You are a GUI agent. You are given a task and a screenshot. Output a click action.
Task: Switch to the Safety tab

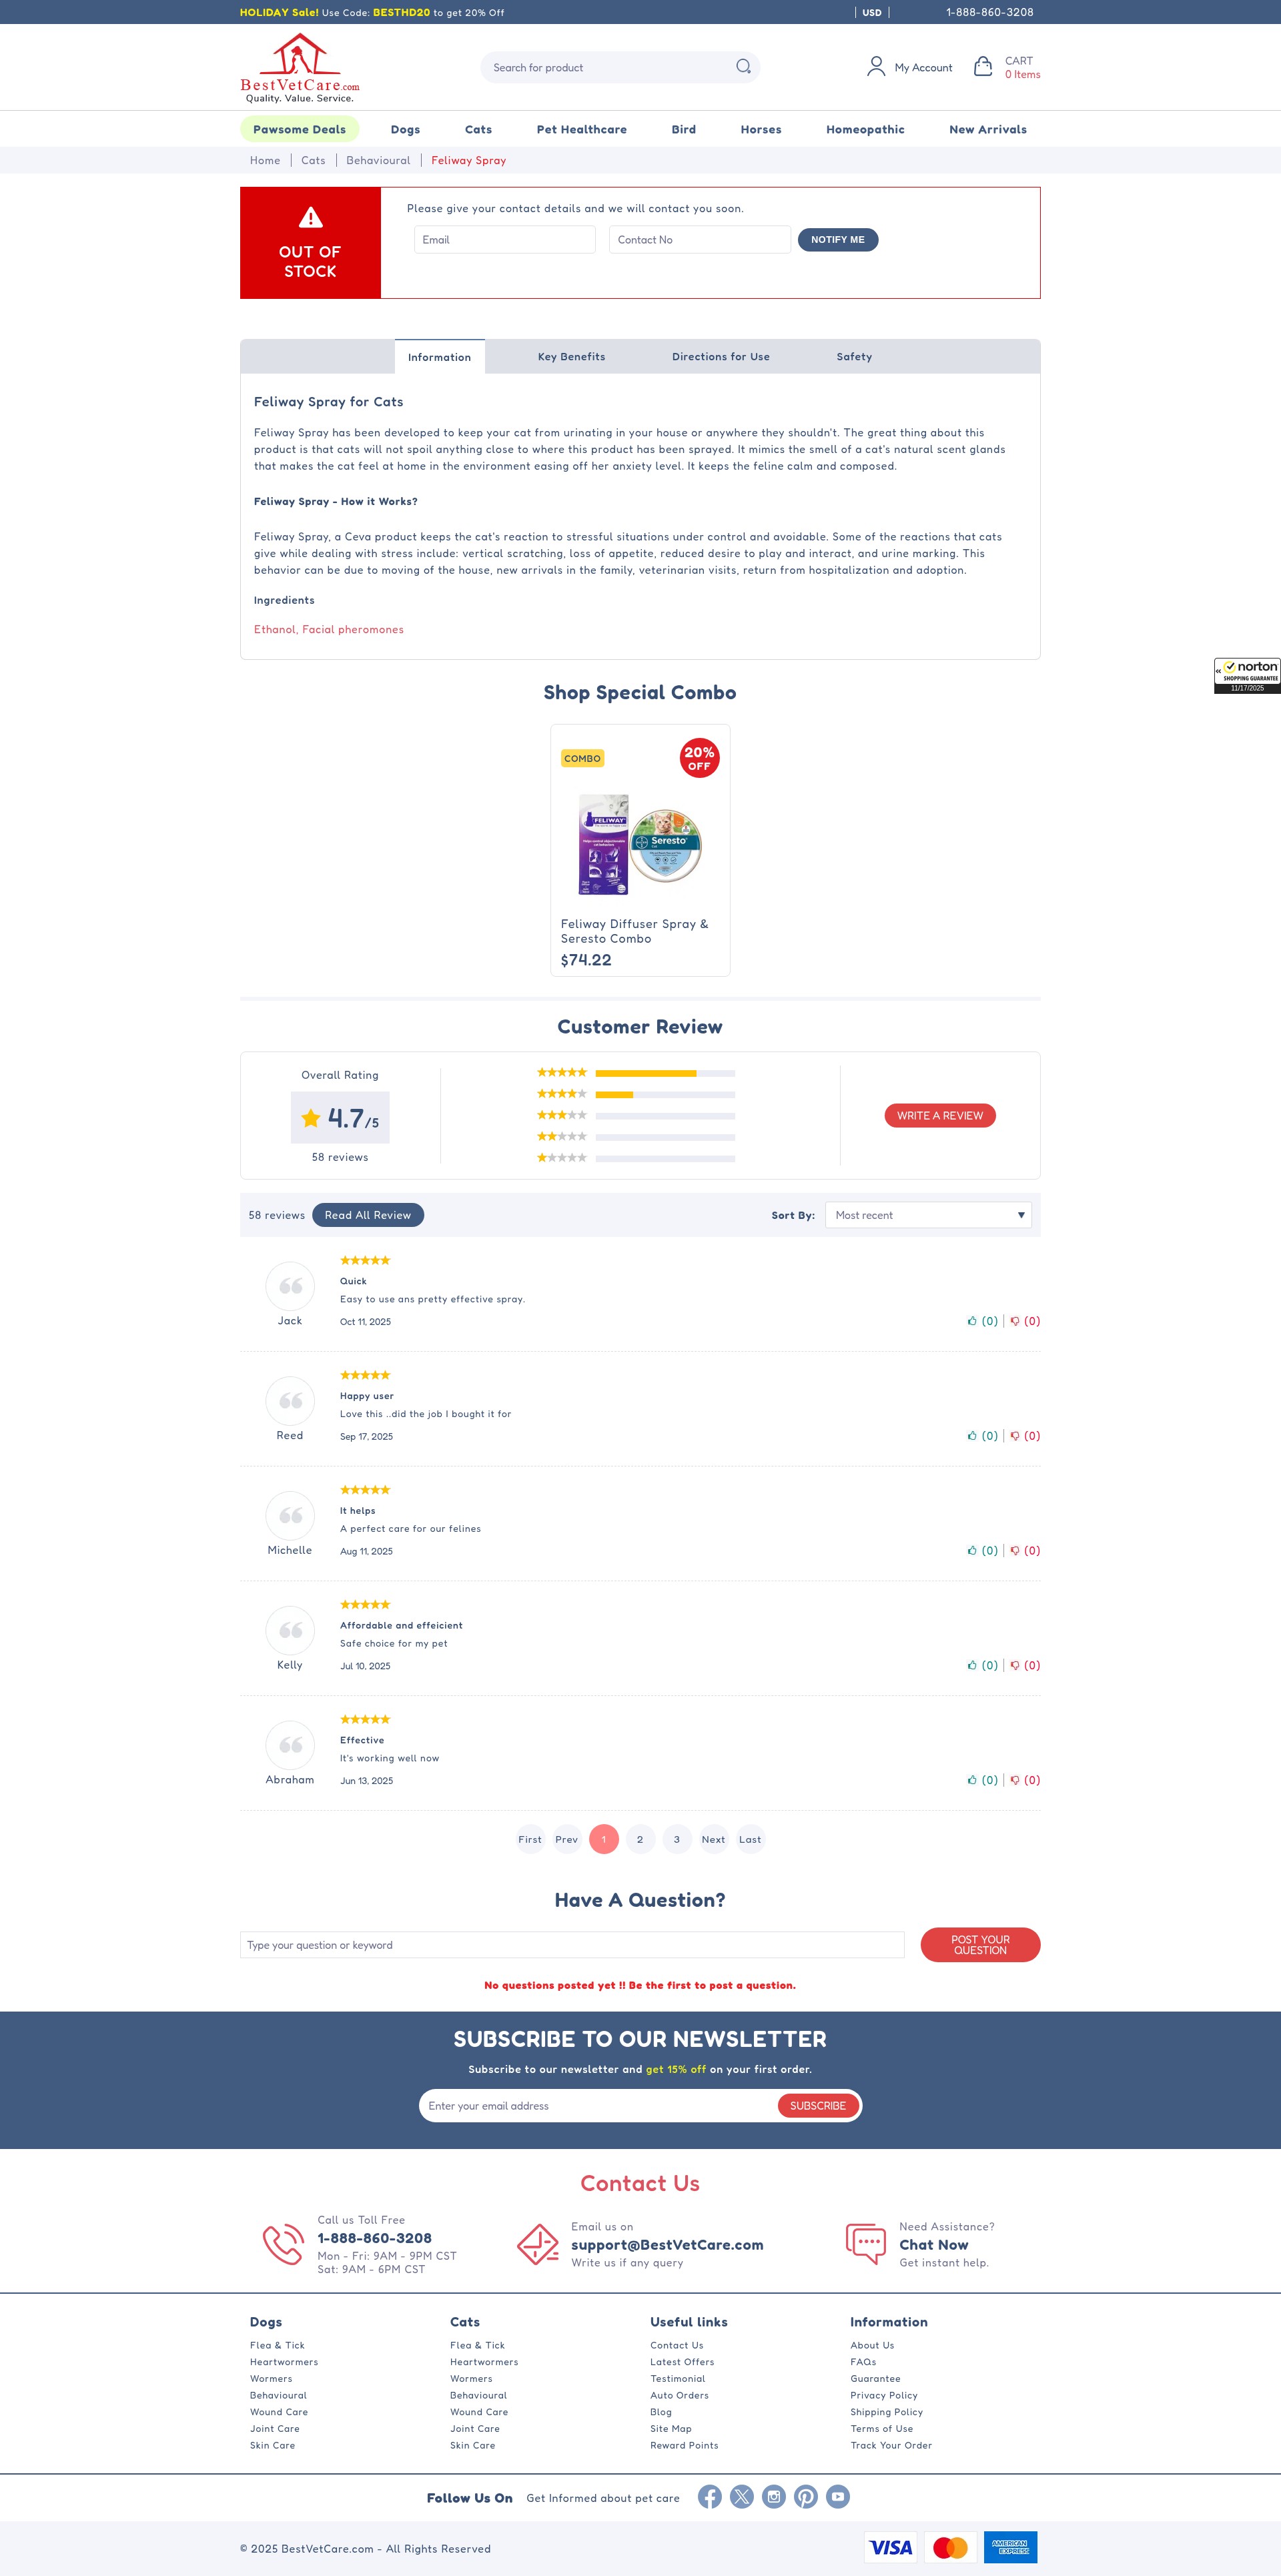pyautogui.click(x=854, y=357)
